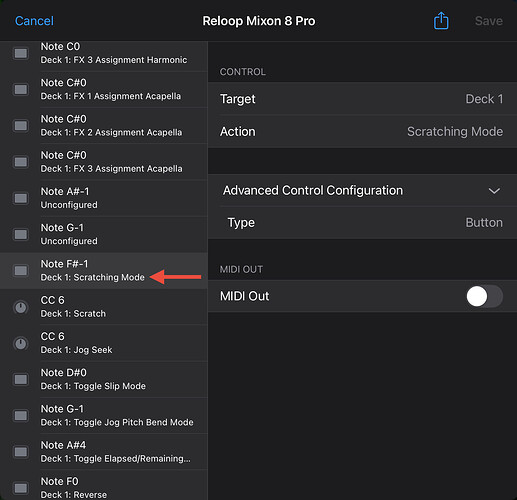Click the button icon for Note A#4

click(21, 452)
